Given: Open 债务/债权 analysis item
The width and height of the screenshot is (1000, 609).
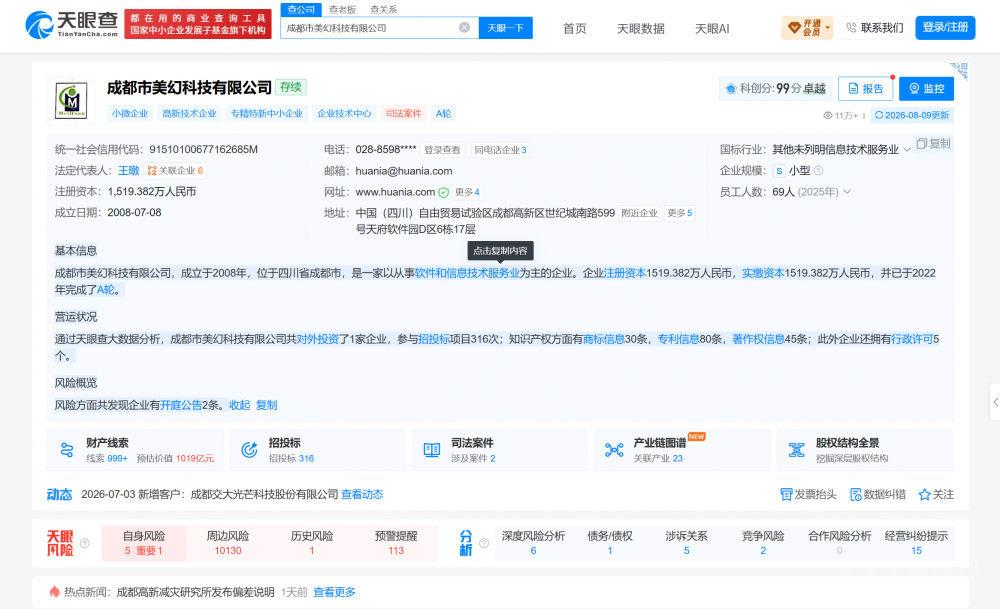Looking at the screenshot, I should coord(610,543).
